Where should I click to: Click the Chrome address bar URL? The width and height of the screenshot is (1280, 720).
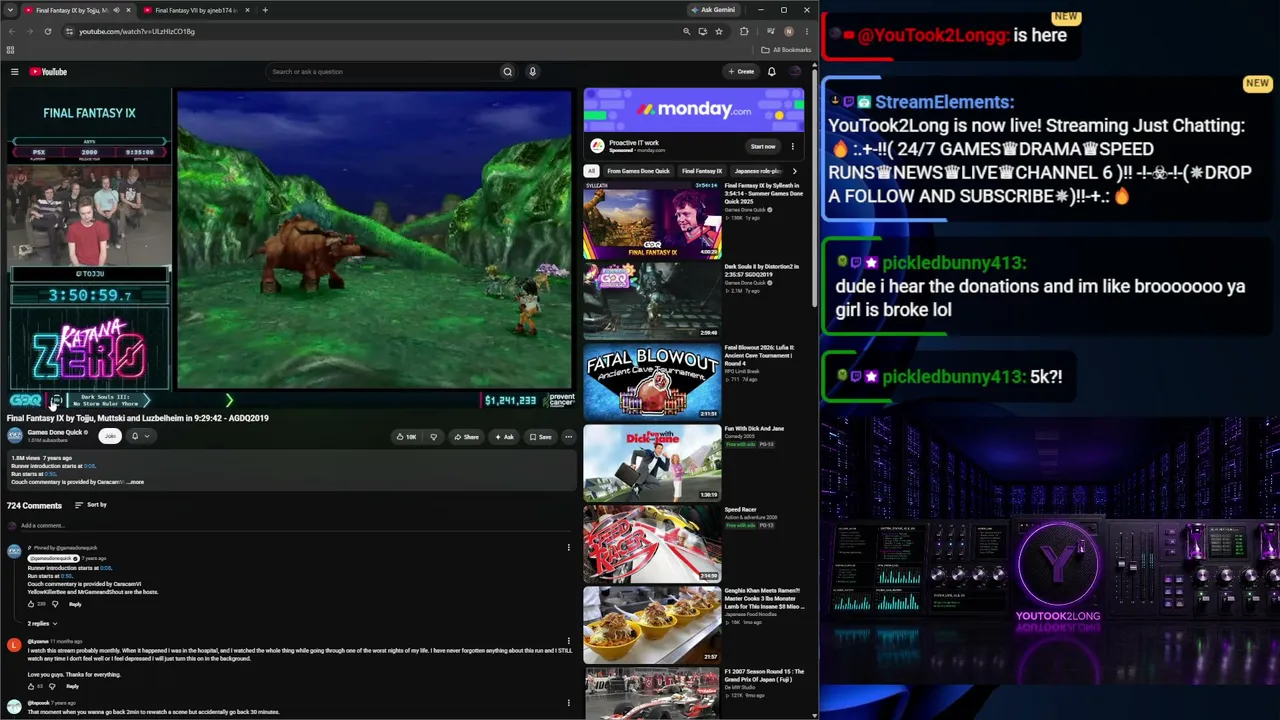point(137,31)
